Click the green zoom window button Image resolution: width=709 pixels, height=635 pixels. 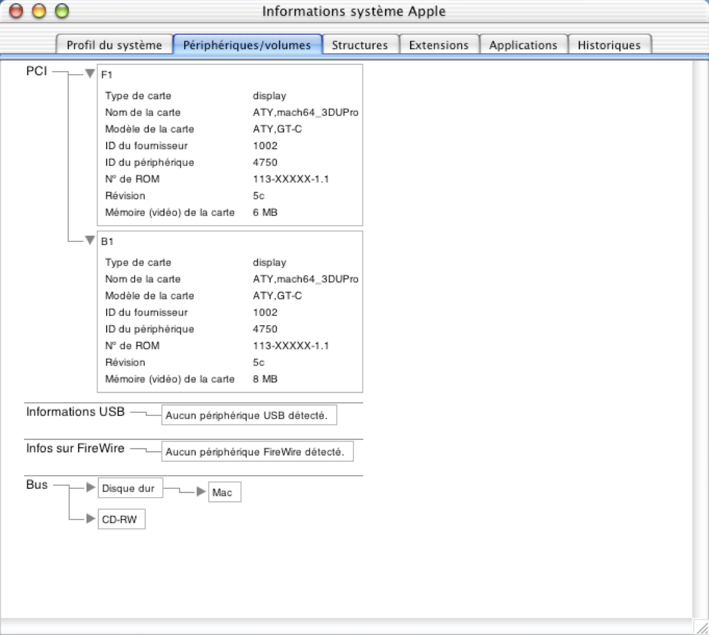[x=61, y=10]
